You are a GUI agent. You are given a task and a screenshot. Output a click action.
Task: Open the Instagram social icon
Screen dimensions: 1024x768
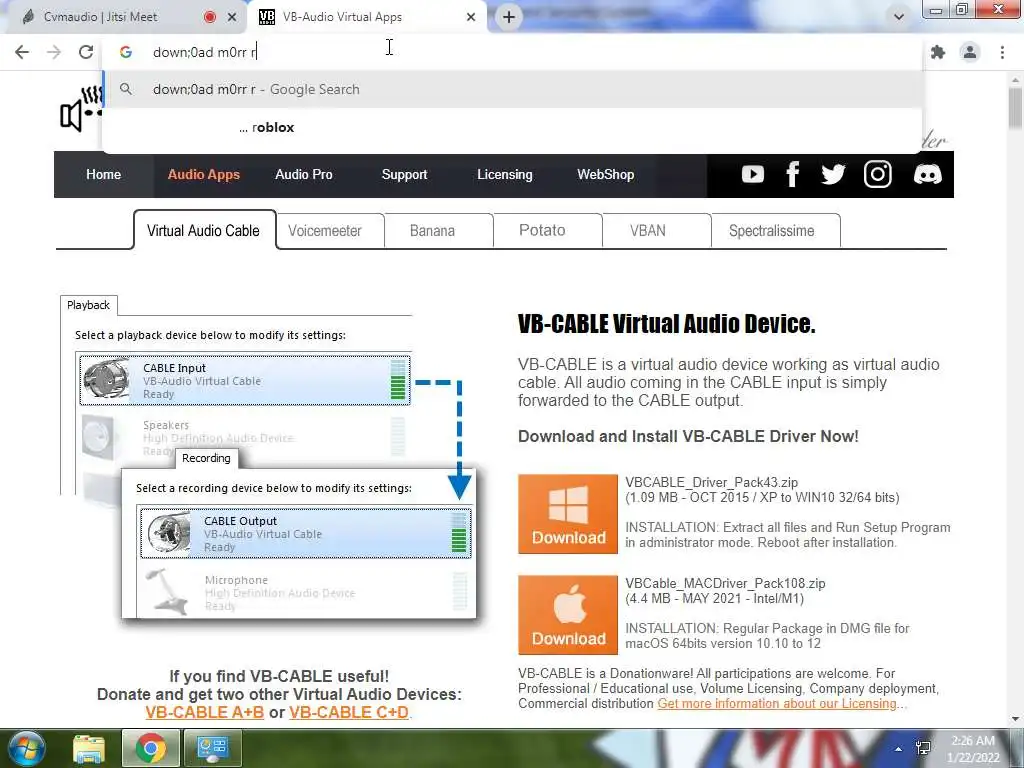(877, 174)
